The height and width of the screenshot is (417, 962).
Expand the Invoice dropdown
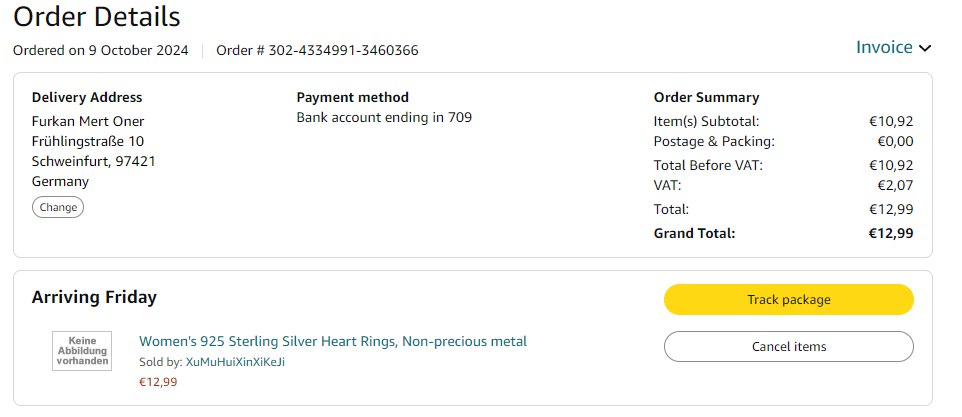pos(884,47)
